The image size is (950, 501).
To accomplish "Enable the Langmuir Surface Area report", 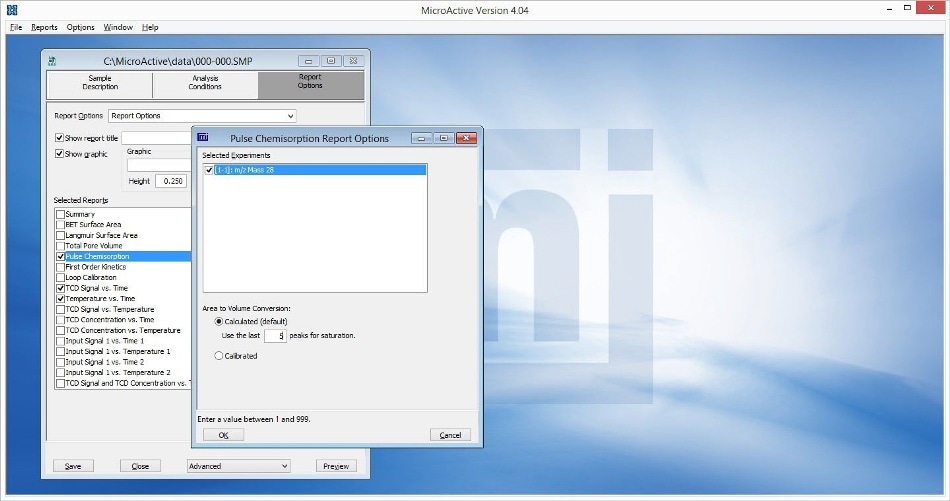I will point(60,235).
